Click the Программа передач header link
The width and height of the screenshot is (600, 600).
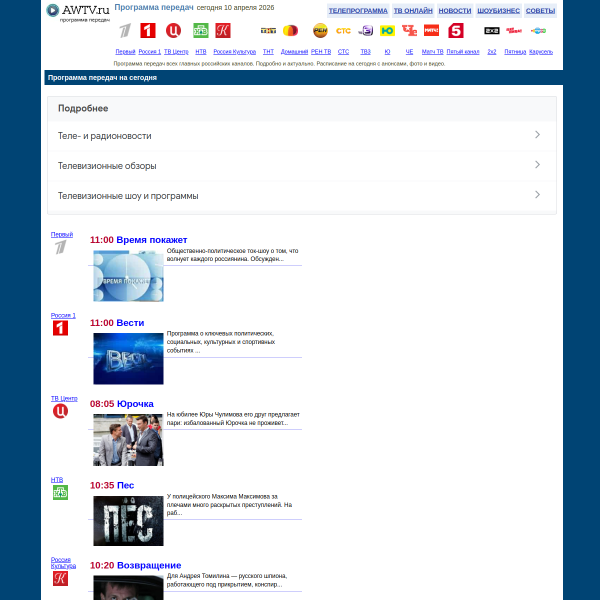pos(154,7)
